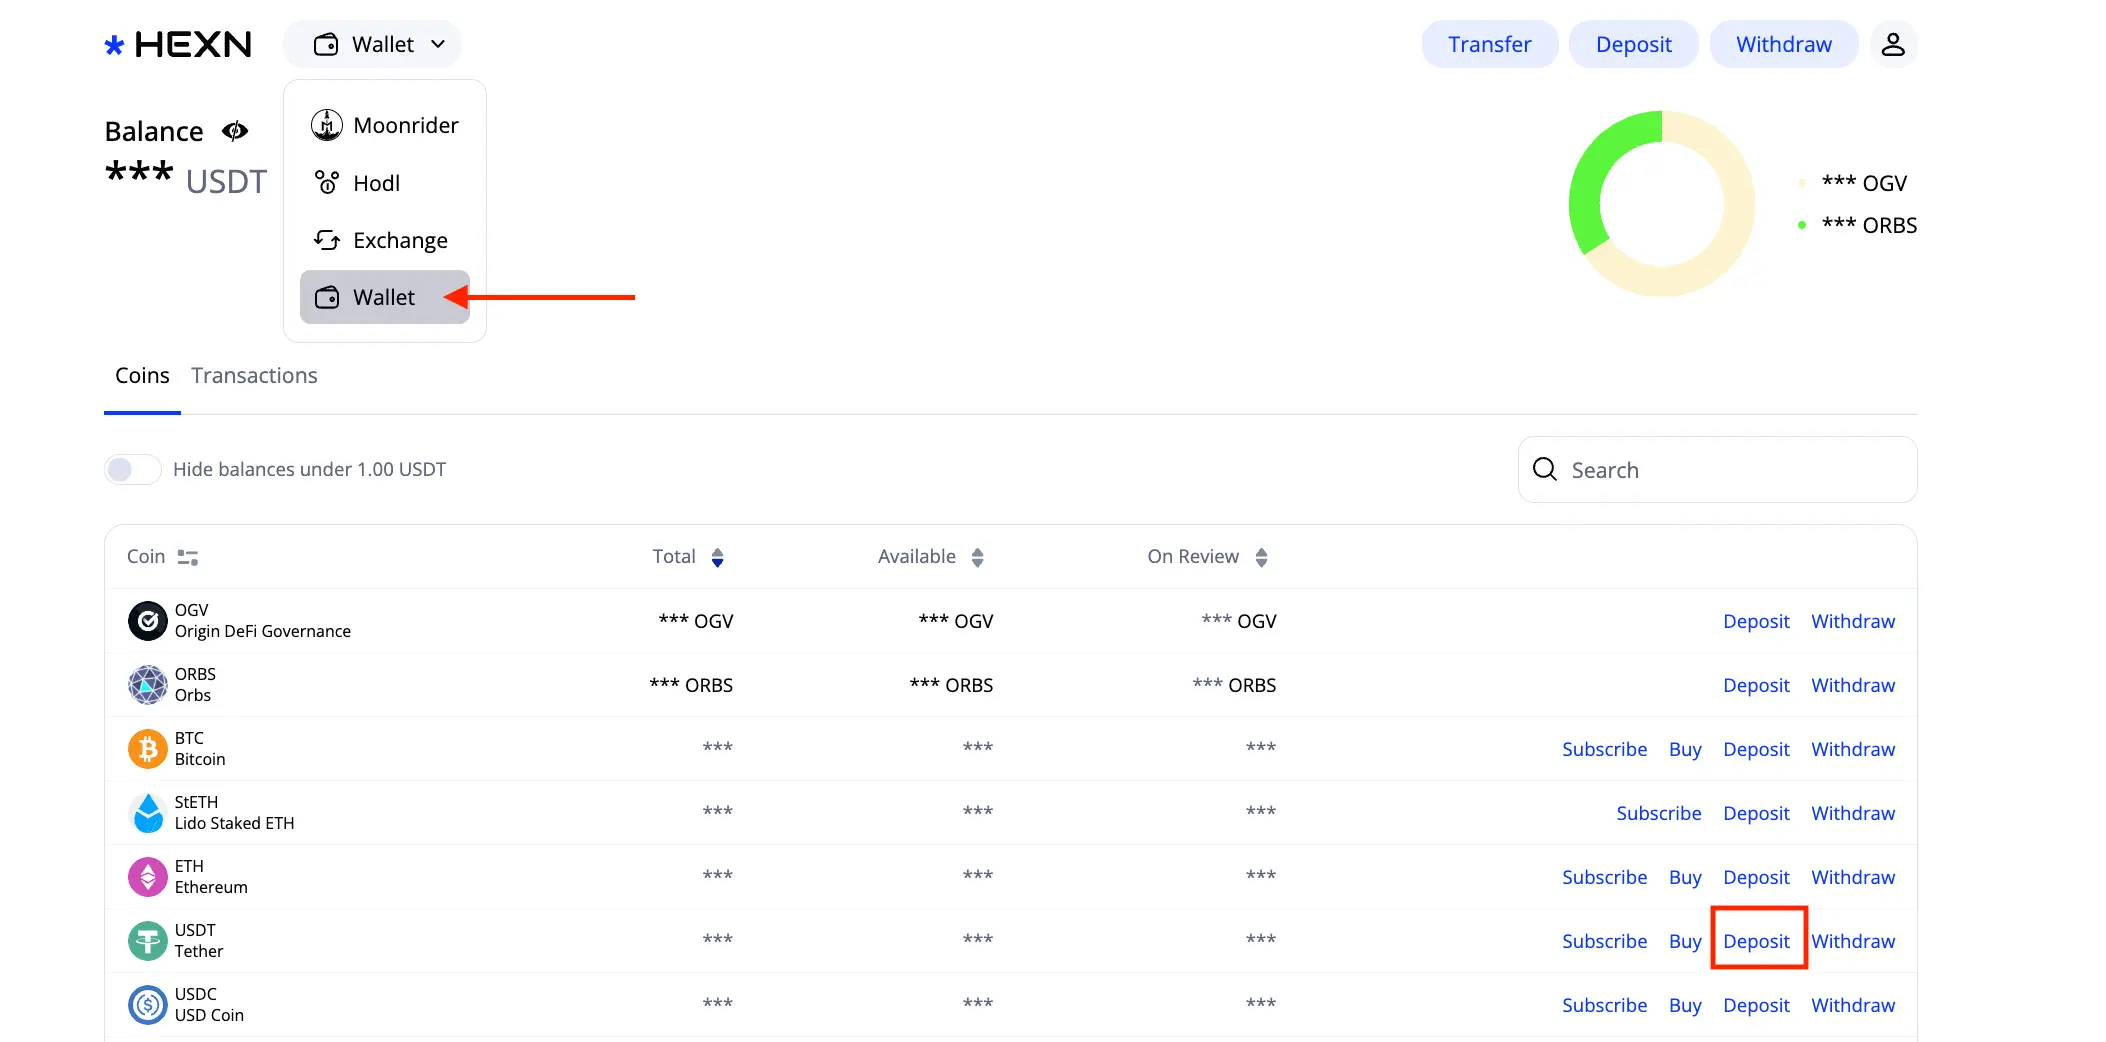Click Withdraw for ORBS
The image size is (2106, 1042).
(x=1853, y=685)
